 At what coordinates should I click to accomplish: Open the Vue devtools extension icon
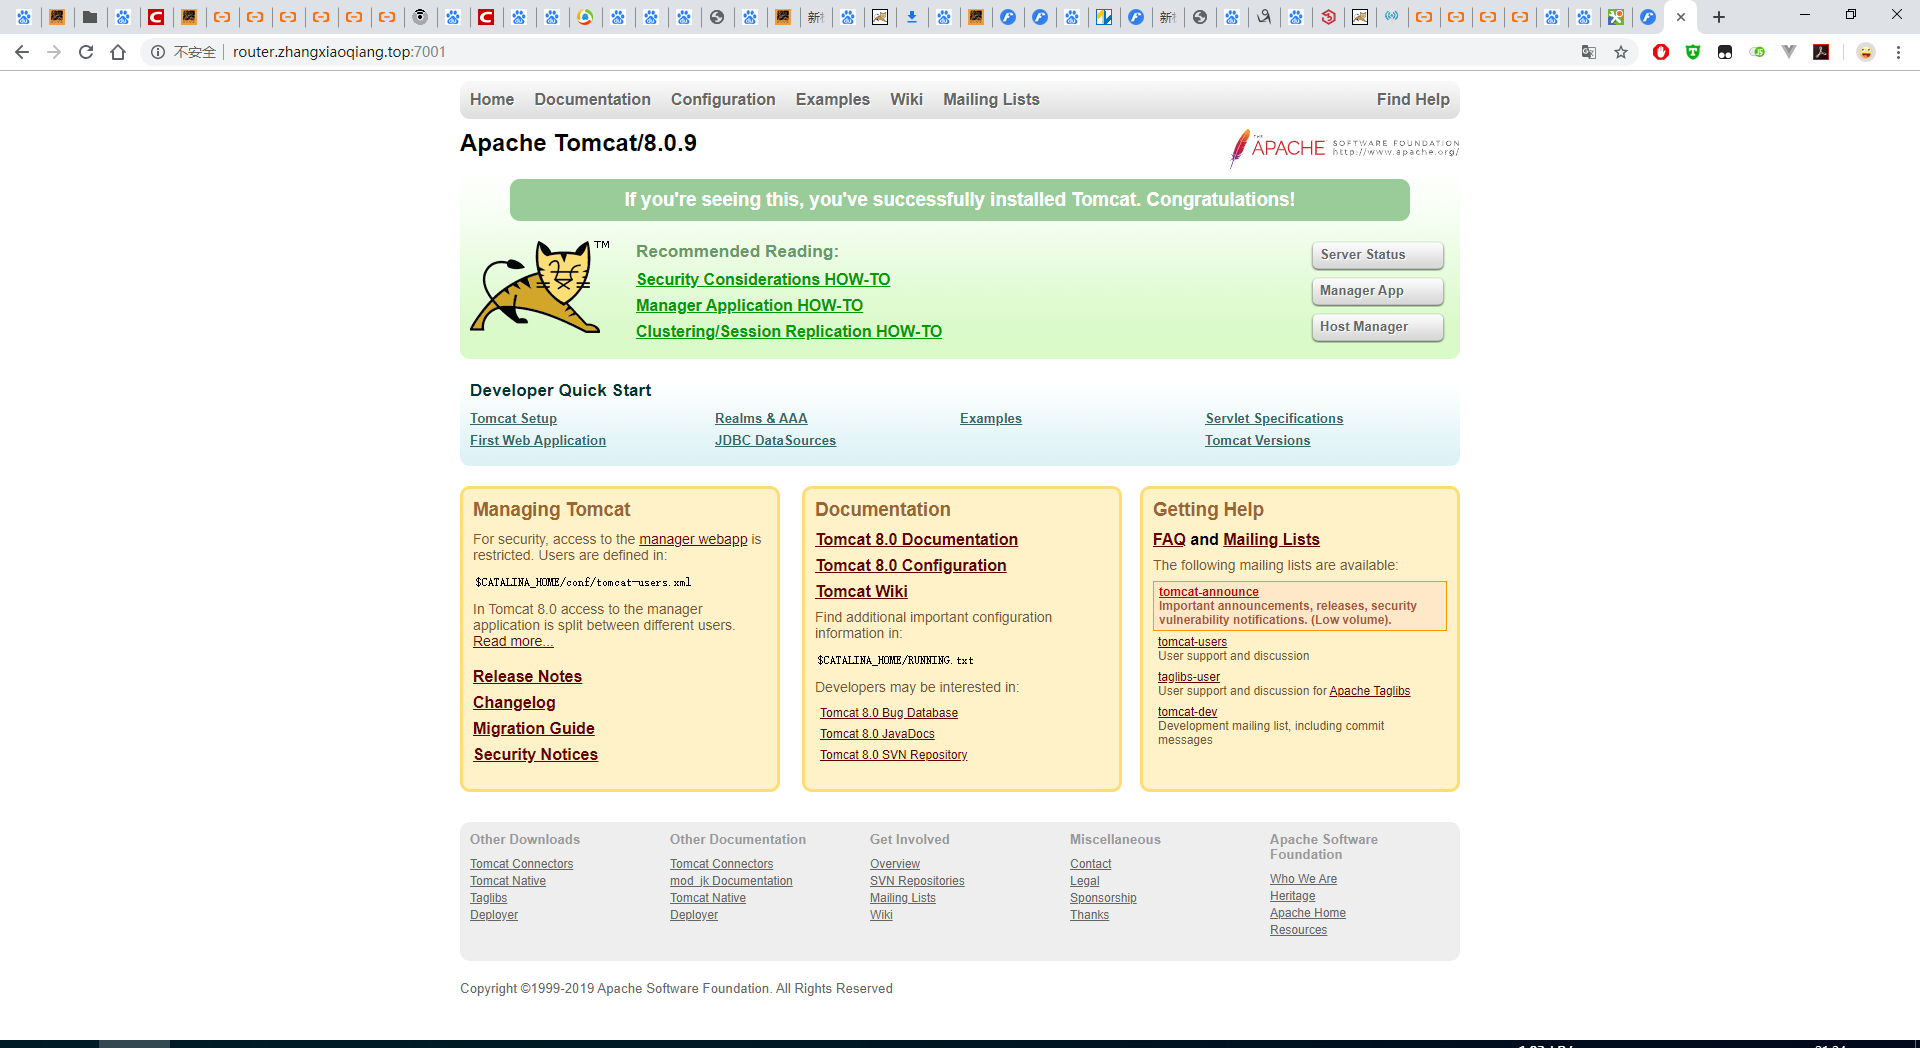coord(1789,52)
